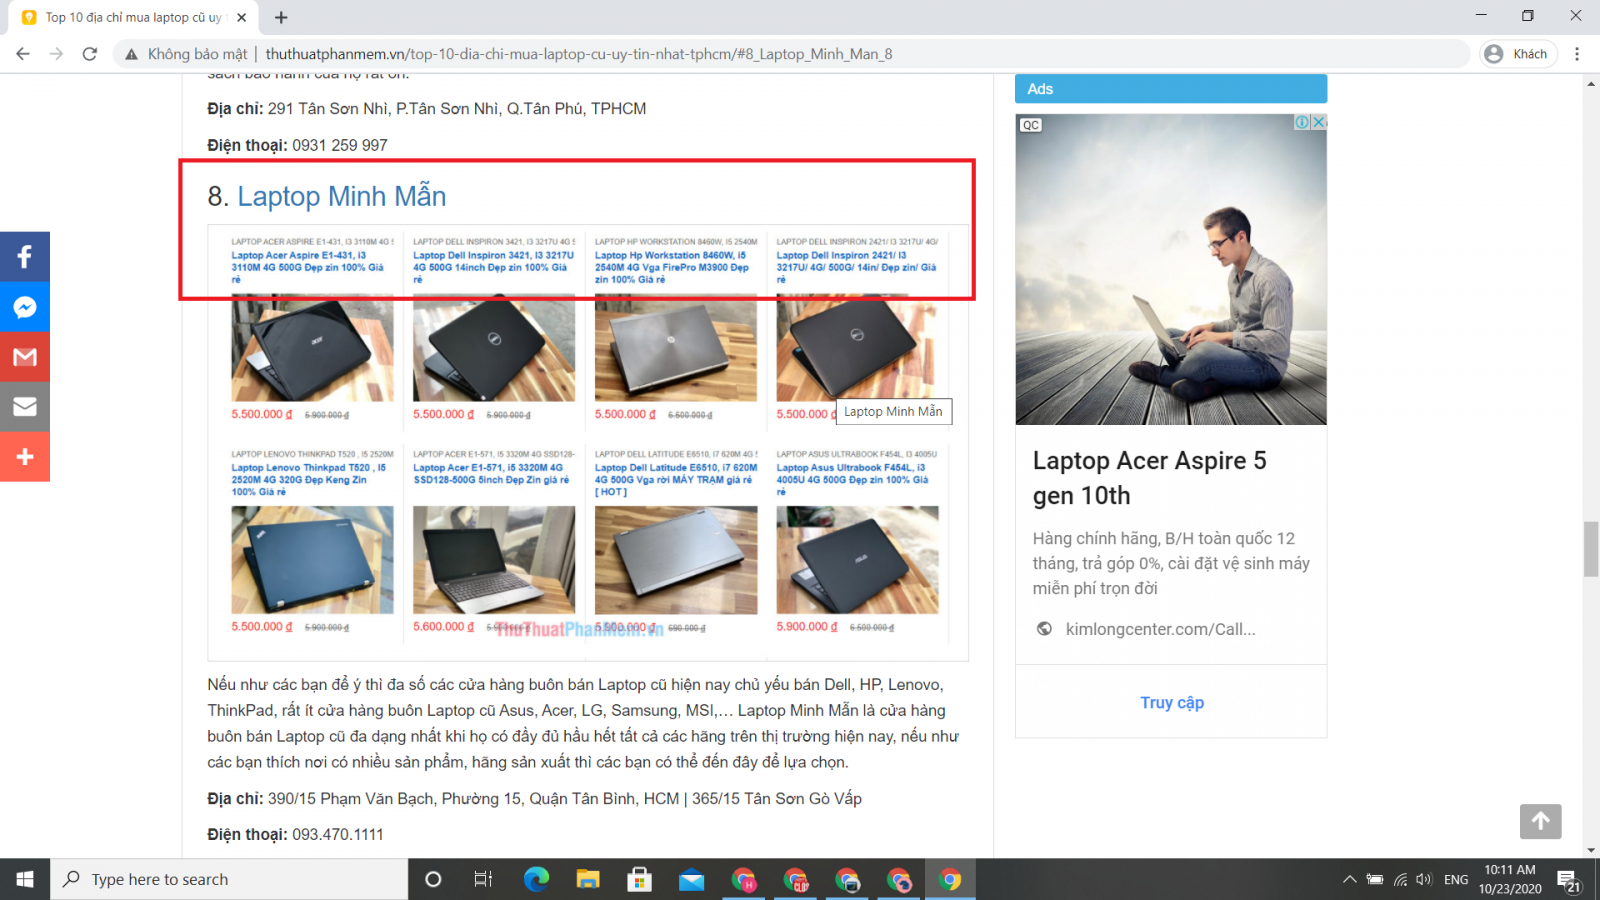1600x900 pixels.
Task: Click Dell Latitude E6510 laptop thumbnail
Action: pyautogui.click(x=676, y=560)
